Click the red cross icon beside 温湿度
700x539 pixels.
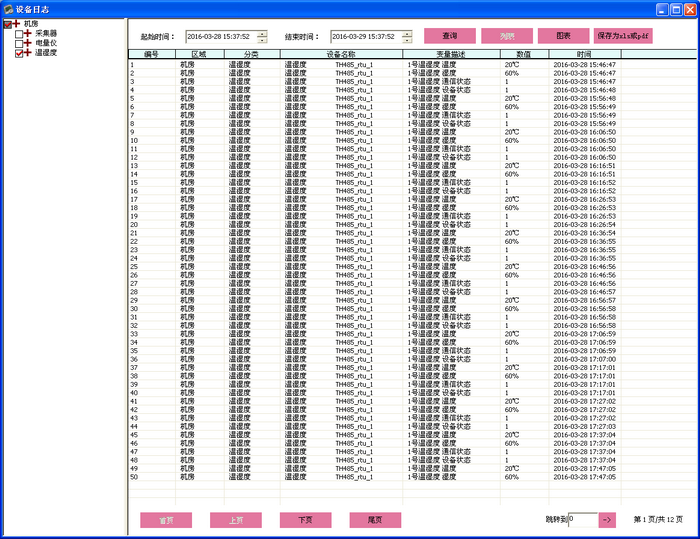point(28,54)
